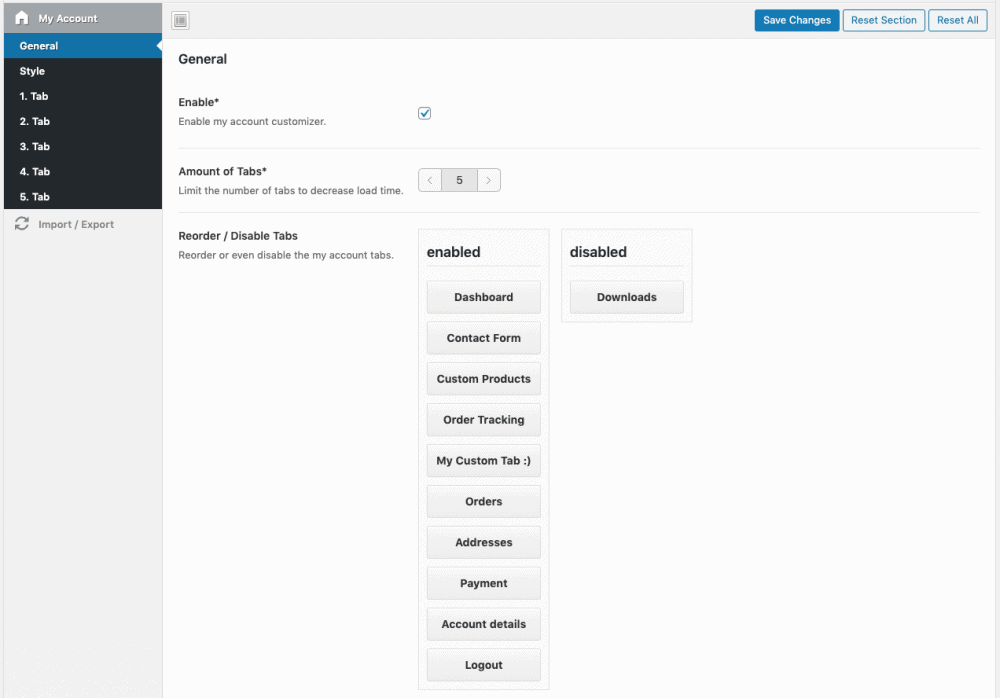Select the 3. Tab sidebar entry
This screenshot has width=1000, height=698.
pos(34,146)
